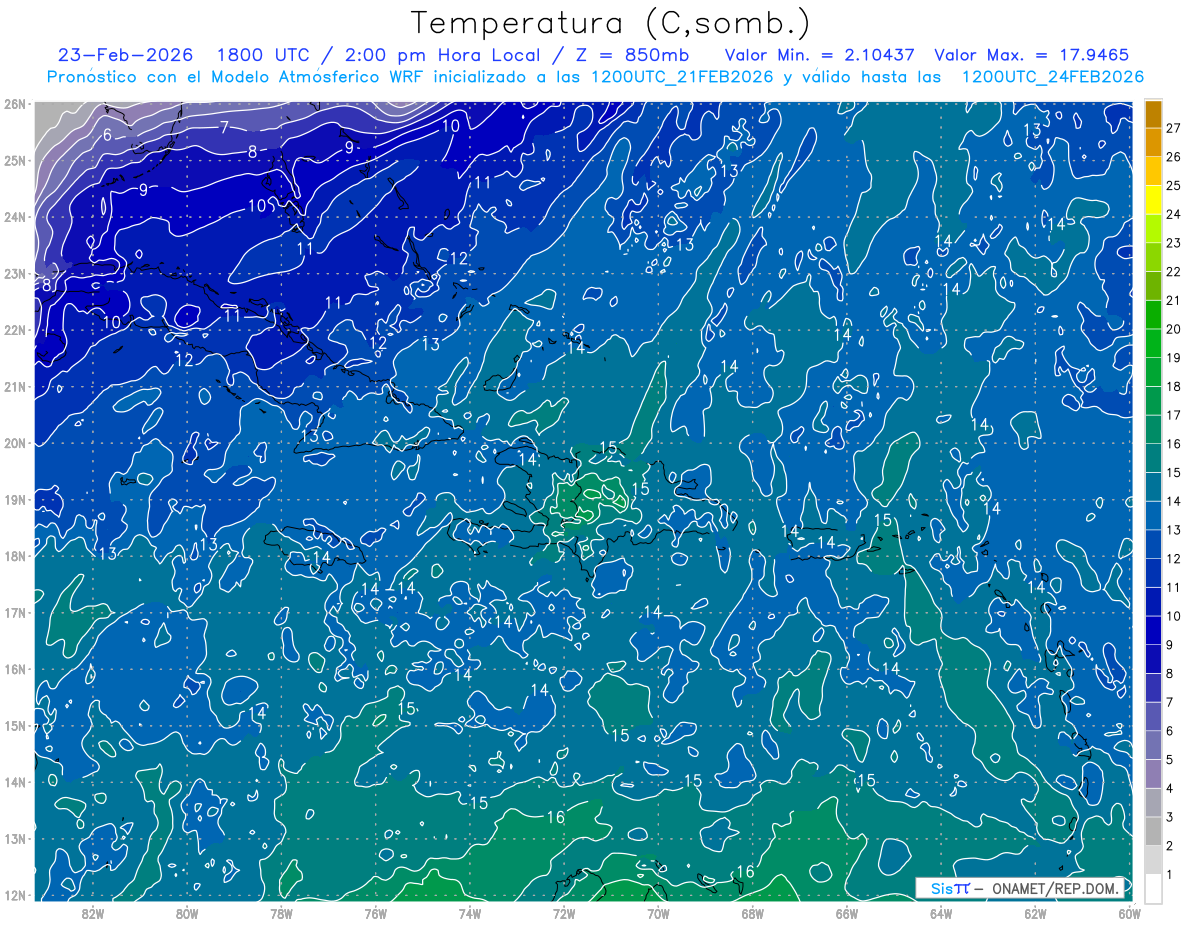
Task: Click the colorbar segment between 14 and 15
Action: [x=1154, y=487]
